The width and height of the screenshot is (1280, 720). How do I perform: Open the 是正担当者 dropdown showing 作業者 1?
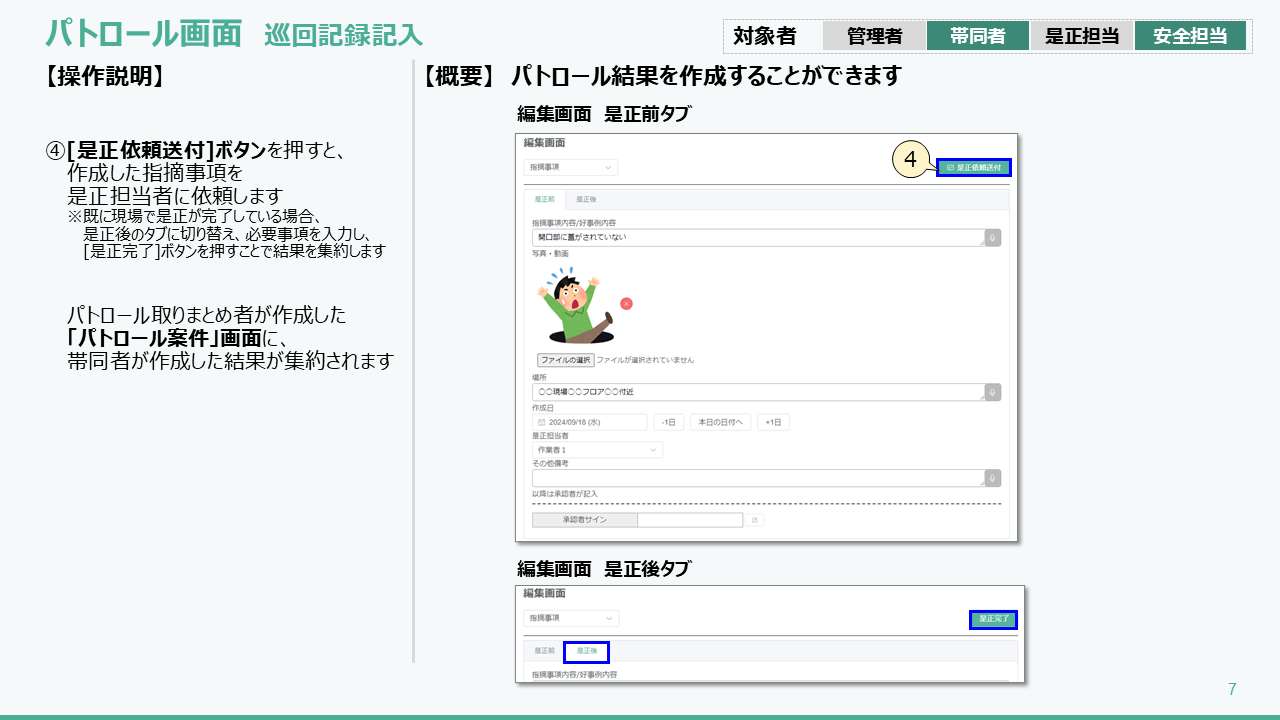597,450
